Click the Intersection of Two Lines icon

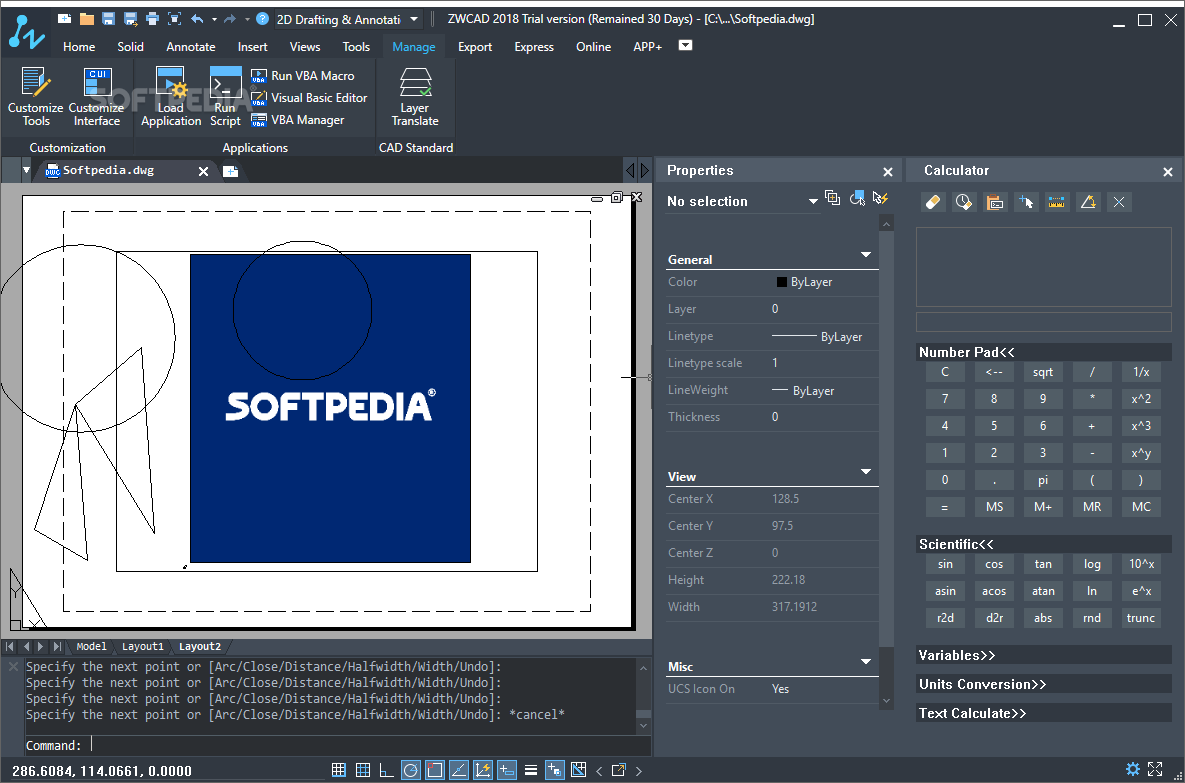(1118, 202)
